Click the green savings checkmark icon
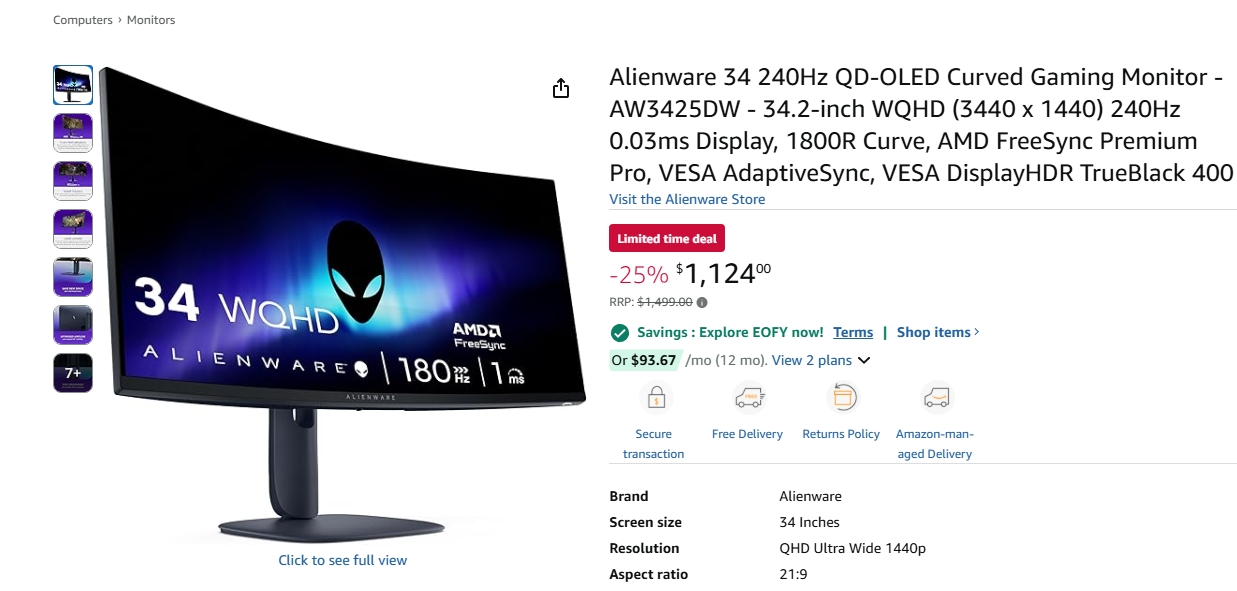Image resolution: width=1237 pixels, height=591 pixels. click(x=620, y=333)
